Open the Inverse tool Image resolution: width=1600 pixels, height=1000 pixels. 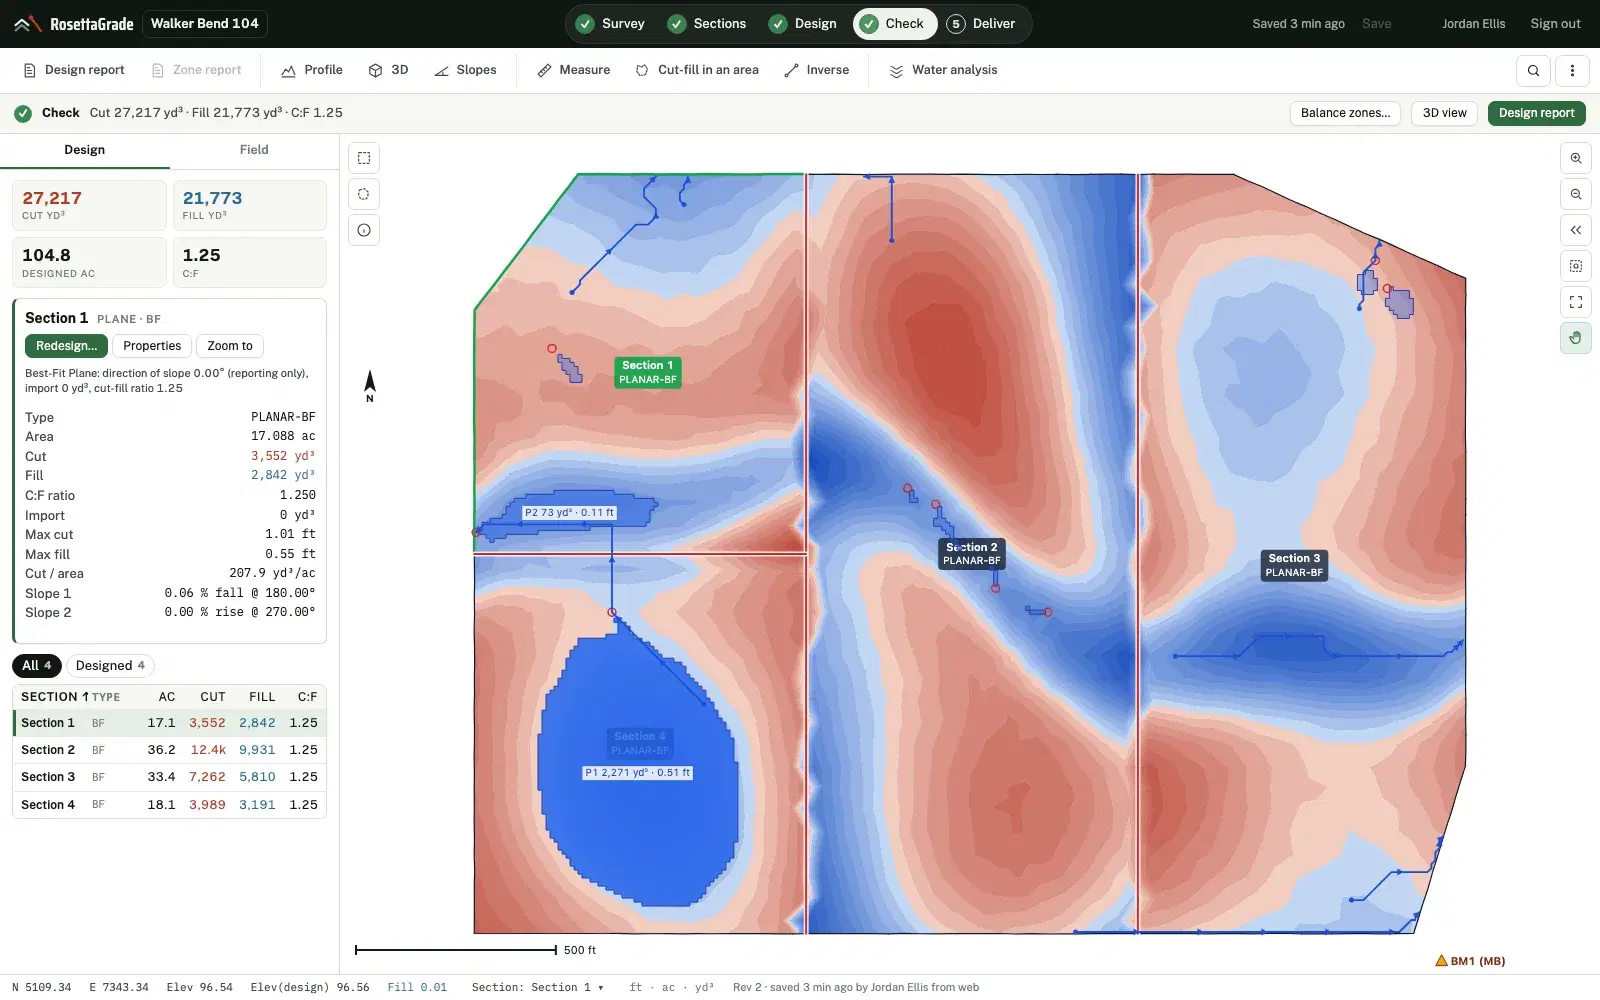tap(817, 70)
